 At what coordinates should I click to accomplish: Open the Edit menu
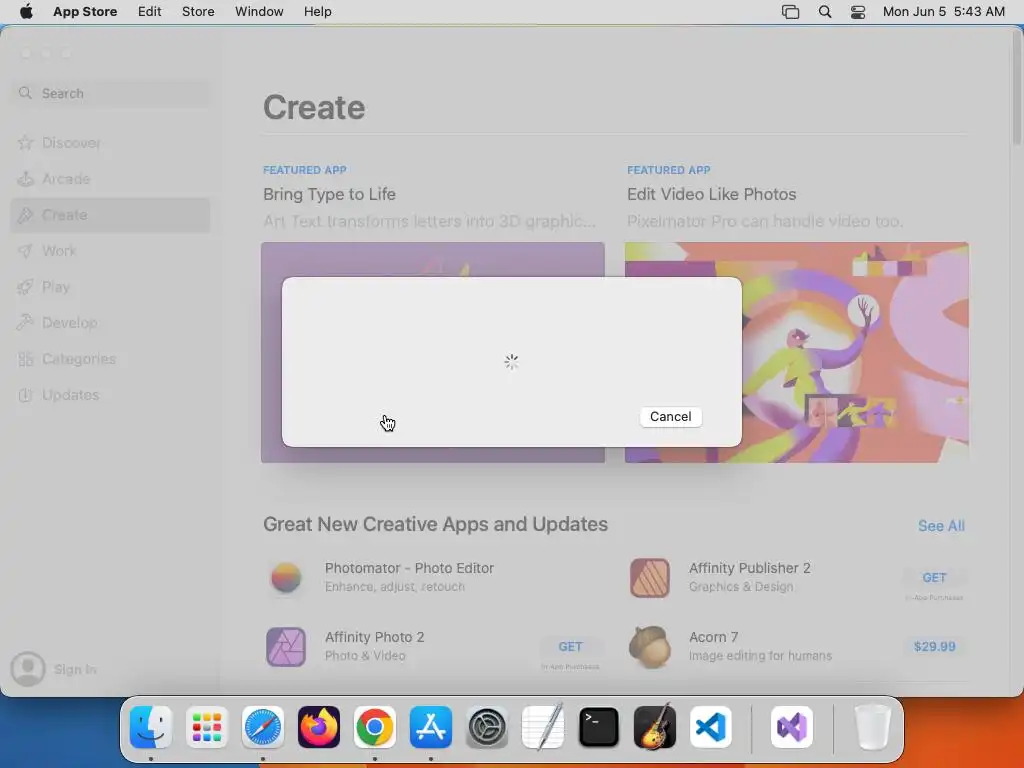click(x=150, y=12)
